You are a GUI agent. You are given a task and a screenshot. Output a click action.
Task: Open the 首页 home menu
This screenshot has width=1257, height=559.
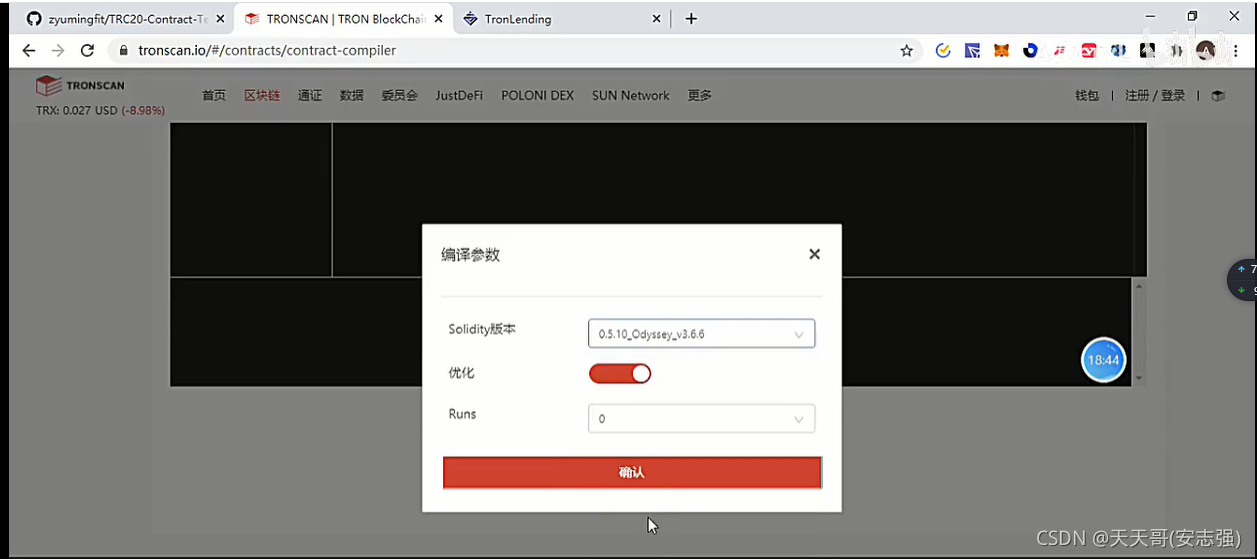click(x=214, y=95)
